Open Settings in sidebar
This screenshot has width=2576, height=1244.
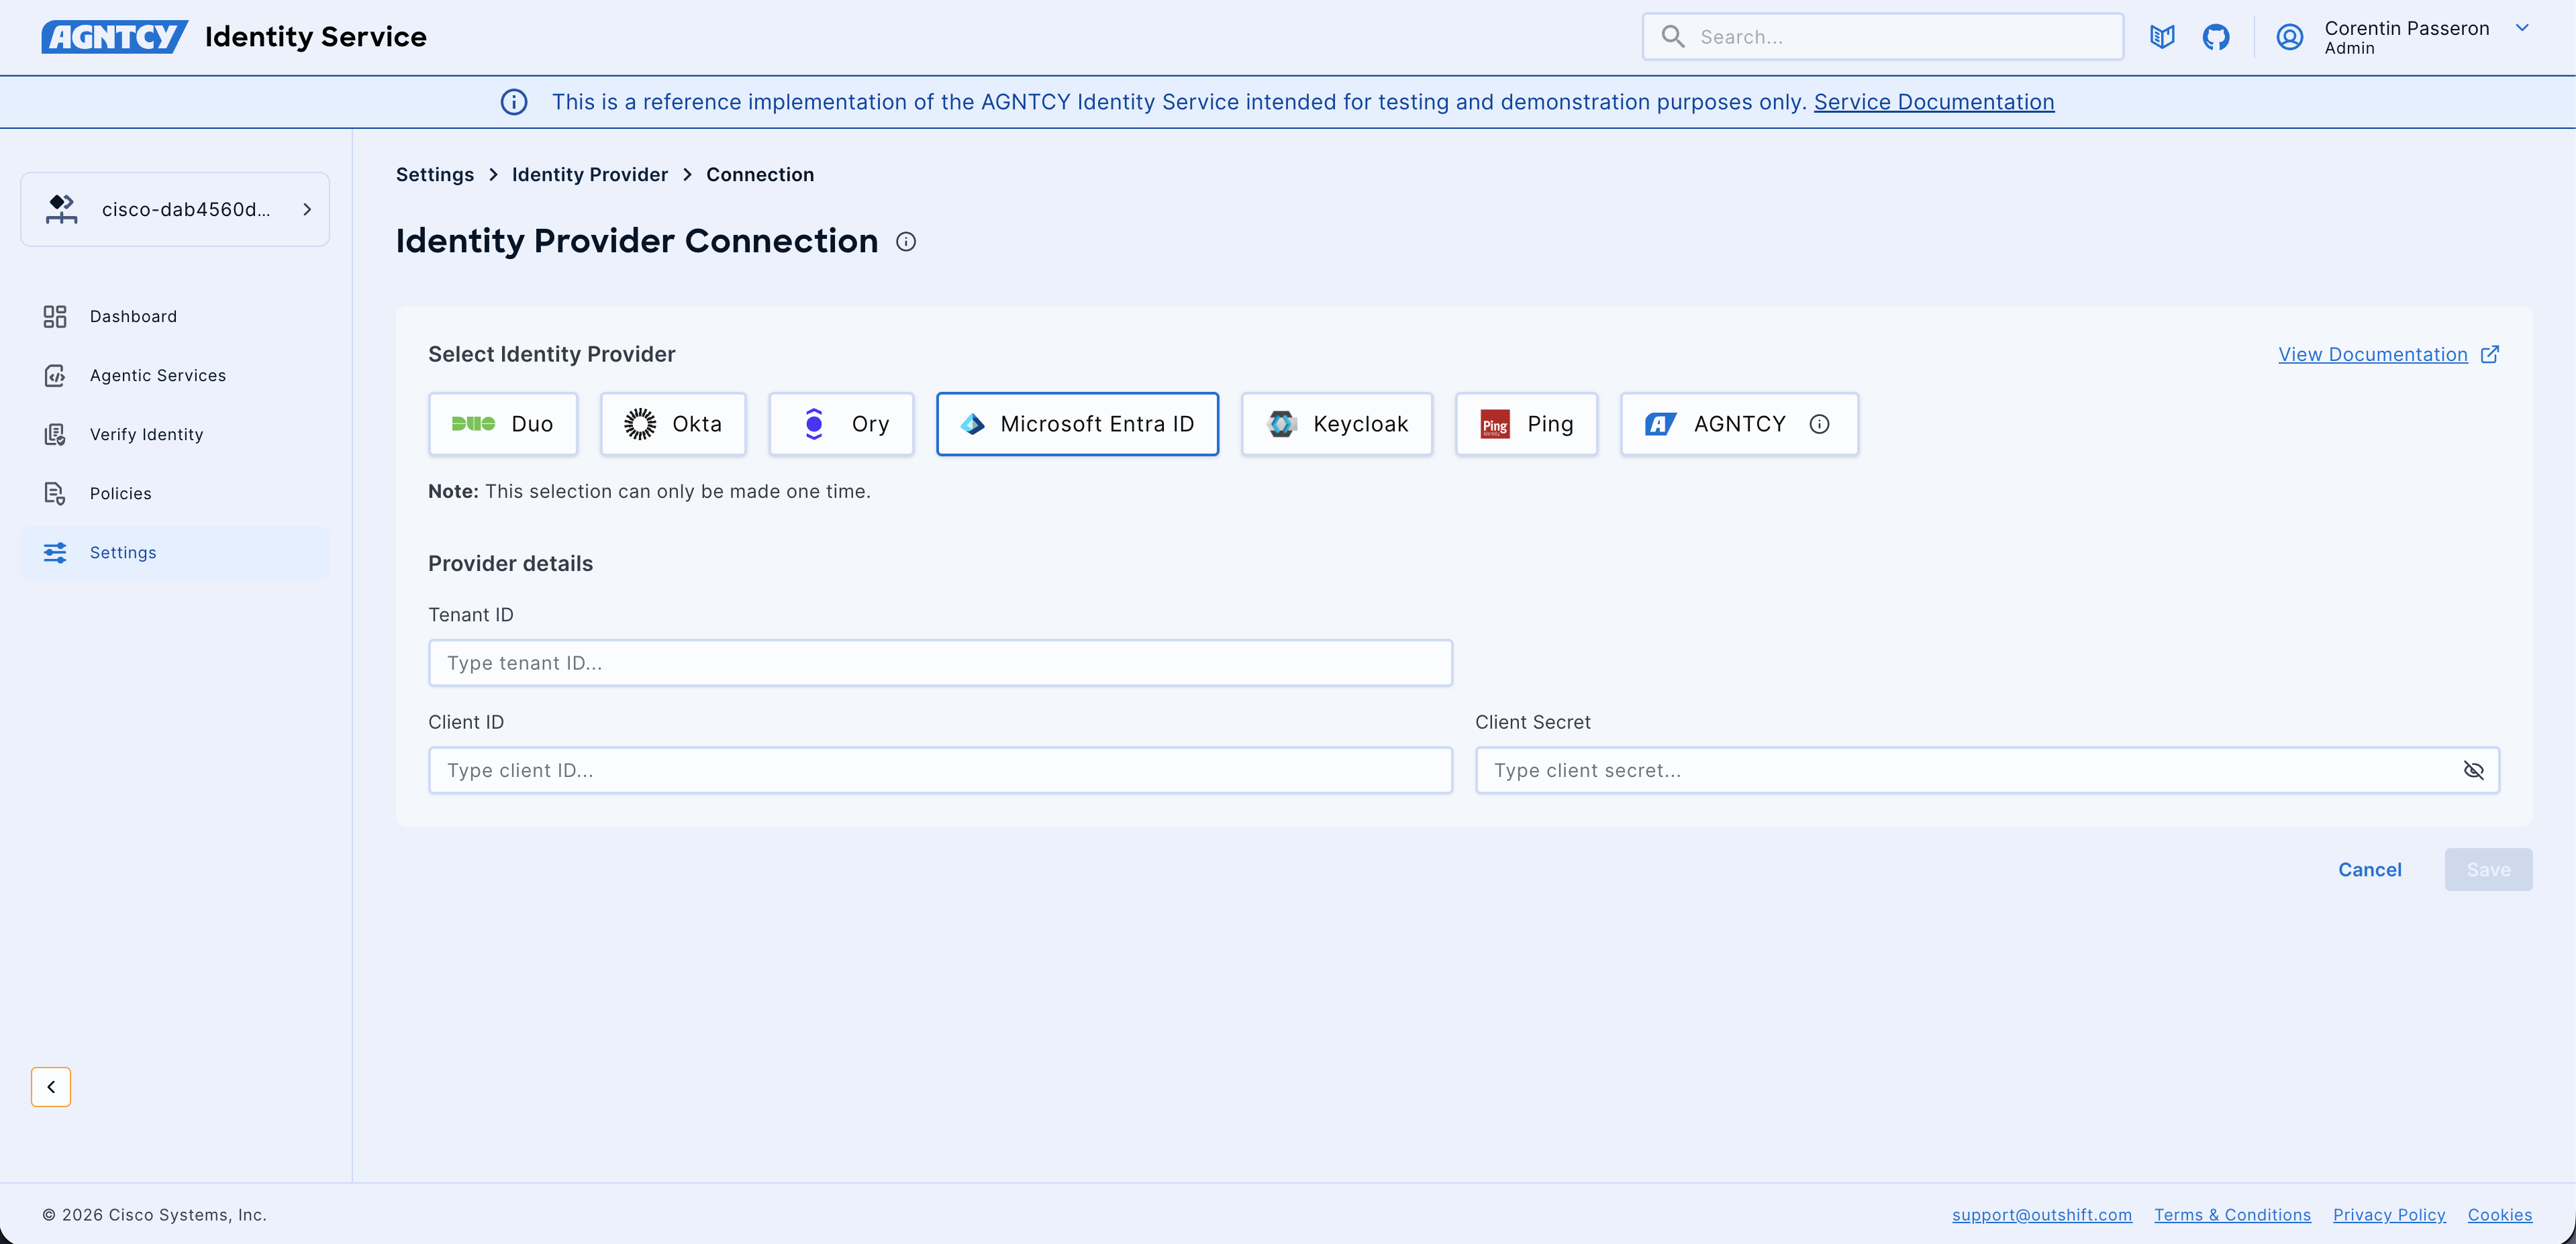point(175,552)
